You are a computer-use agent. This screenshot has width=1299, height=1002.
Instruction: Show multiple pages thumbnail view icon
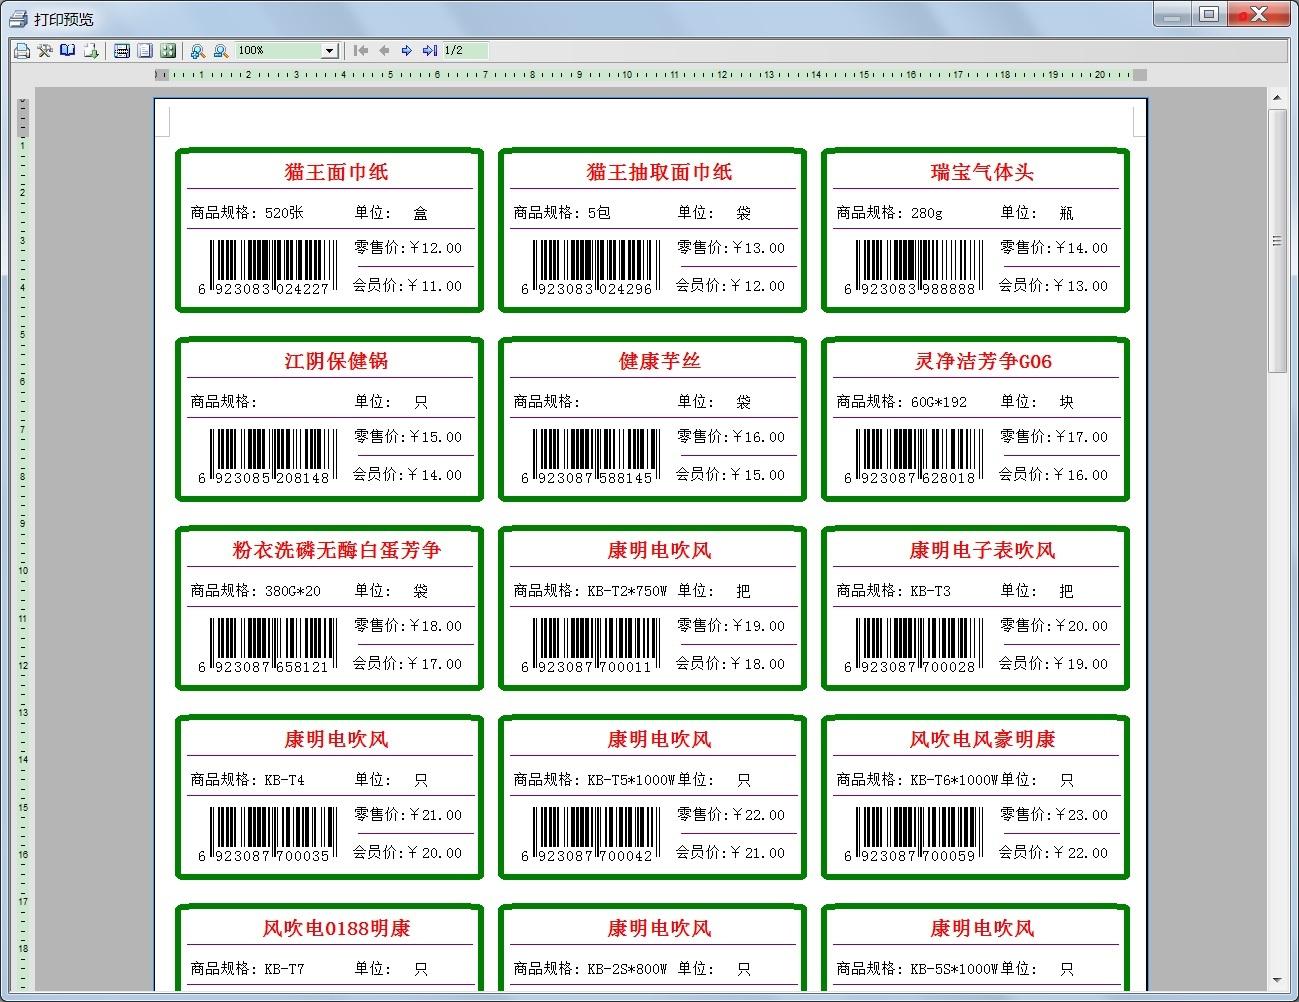[x=168, y=50]
